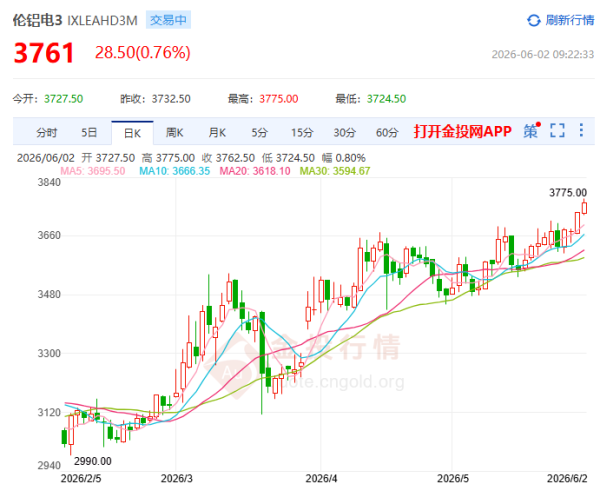Screen dimensions: 600x484
Task: Click the timestamp 2026-06-02 09:22:33
Action: point(543,54)
